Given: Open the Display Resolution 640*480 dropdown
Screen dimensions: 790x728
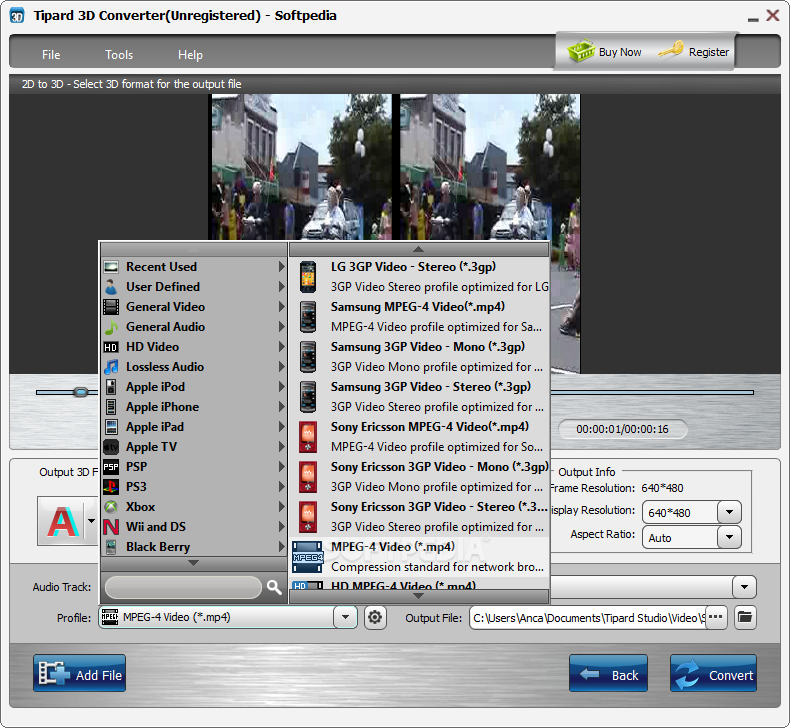Looking at the screenshot, I should (729, 512).
